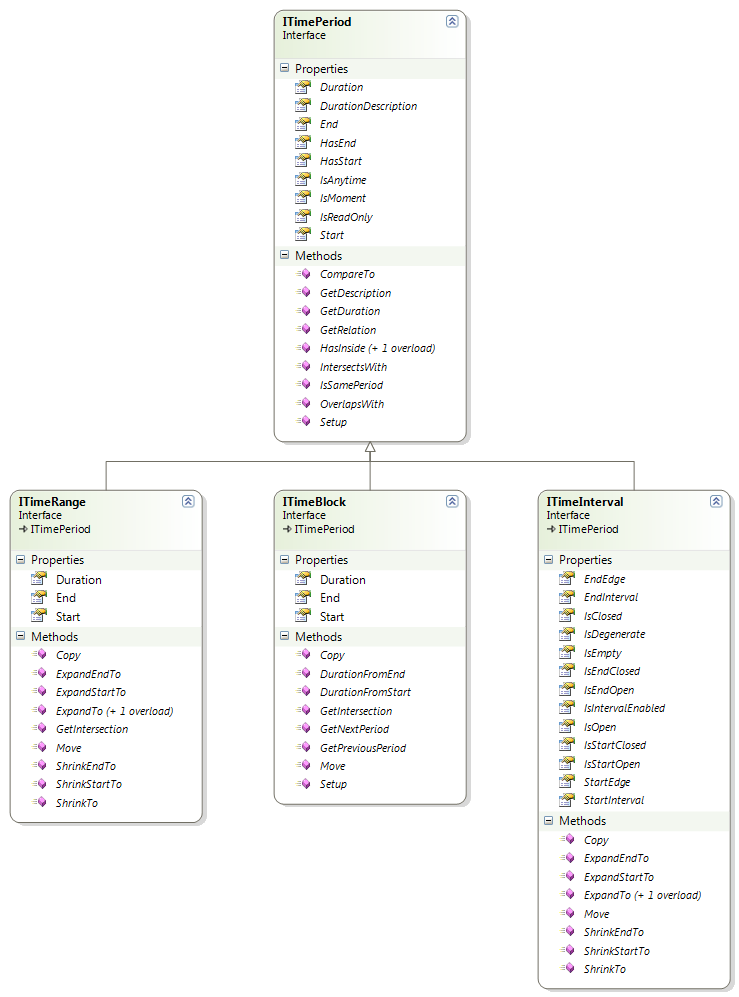Select the ITimeBlock interface title
The image size is (739, 997).
(x=314, y=502)
